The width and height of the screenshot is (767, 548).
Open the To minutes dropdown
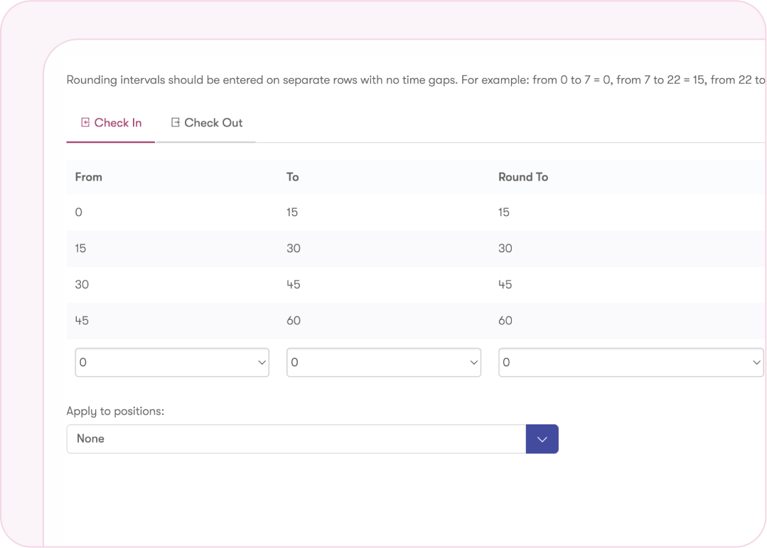coord(384,363)
